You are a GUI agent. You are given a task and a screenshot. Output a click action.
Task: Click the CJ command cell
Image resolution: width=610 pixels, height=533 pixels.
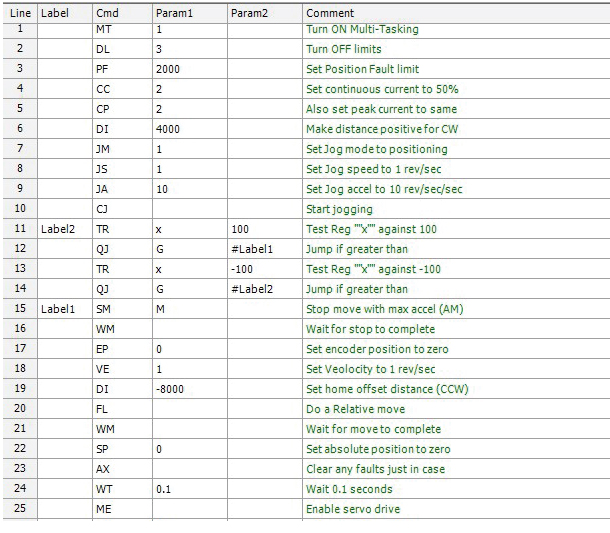click(123, 209)
